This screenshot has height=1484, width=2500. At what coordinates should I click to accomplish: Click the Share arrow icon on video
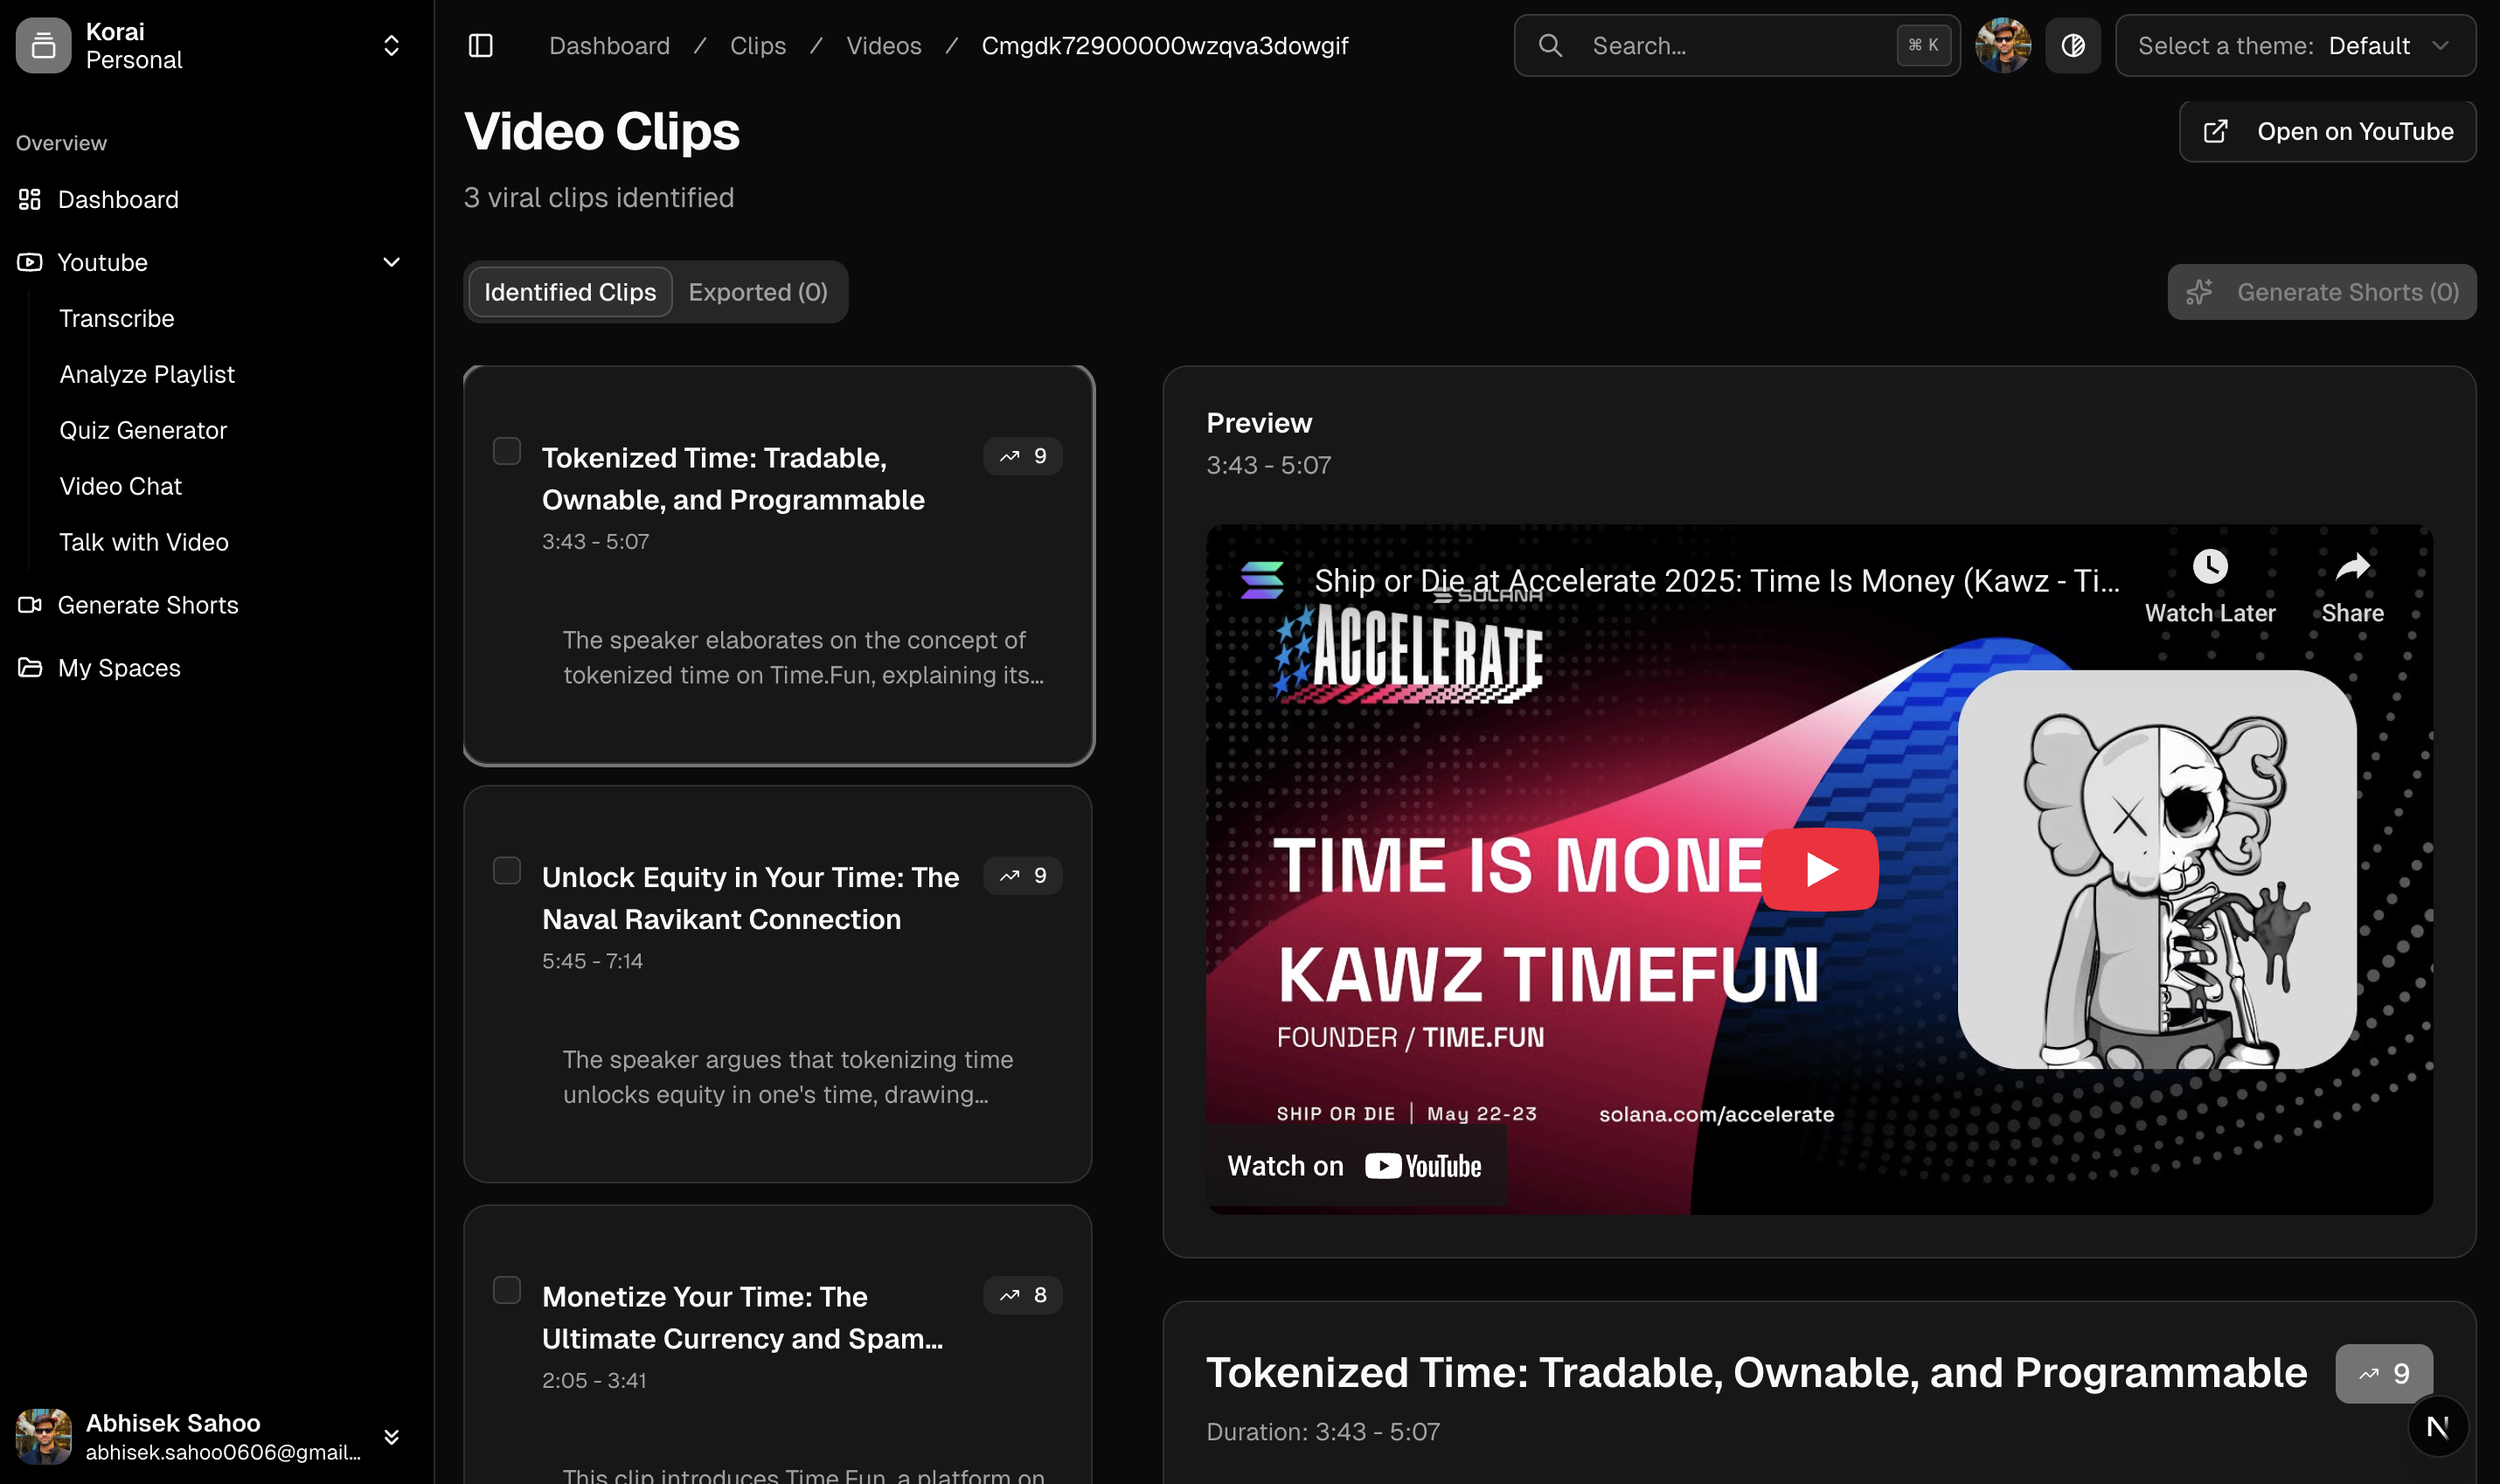coord(2352,567)
